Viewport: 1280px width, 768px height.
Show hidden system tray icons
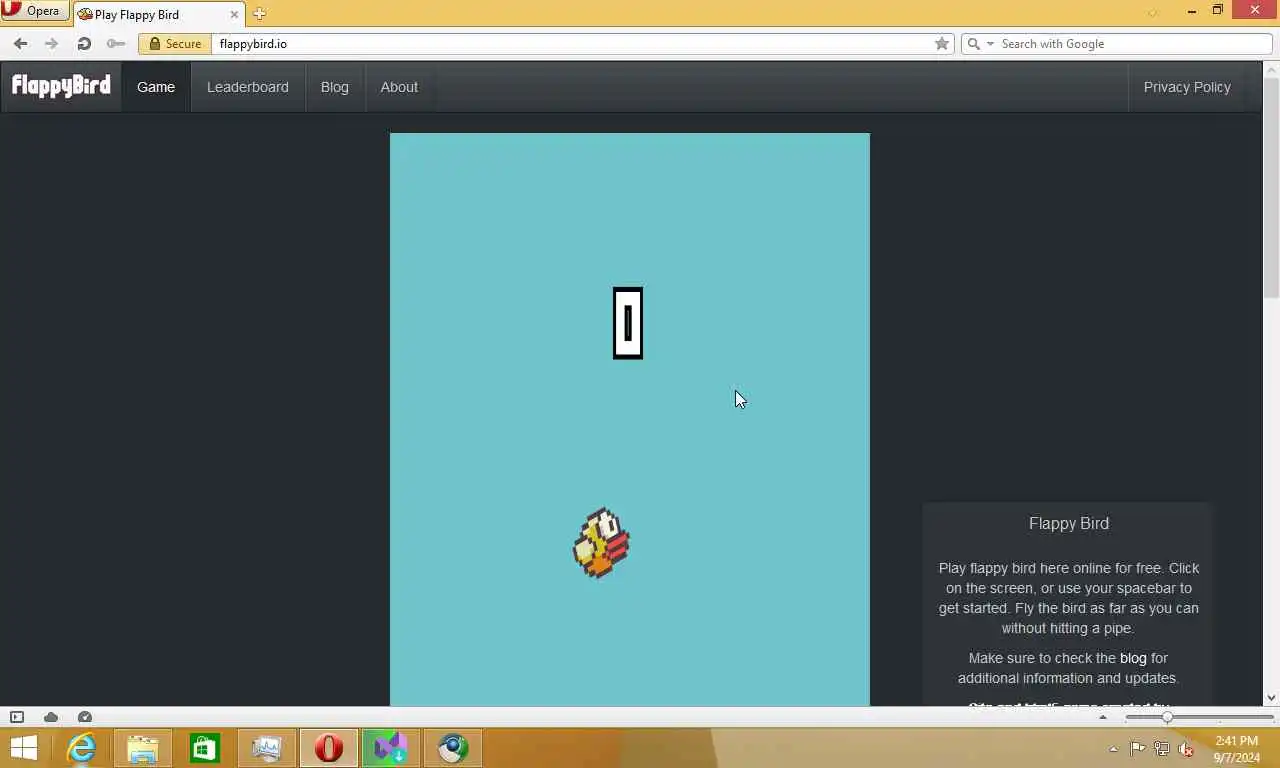pos(1113,749)
